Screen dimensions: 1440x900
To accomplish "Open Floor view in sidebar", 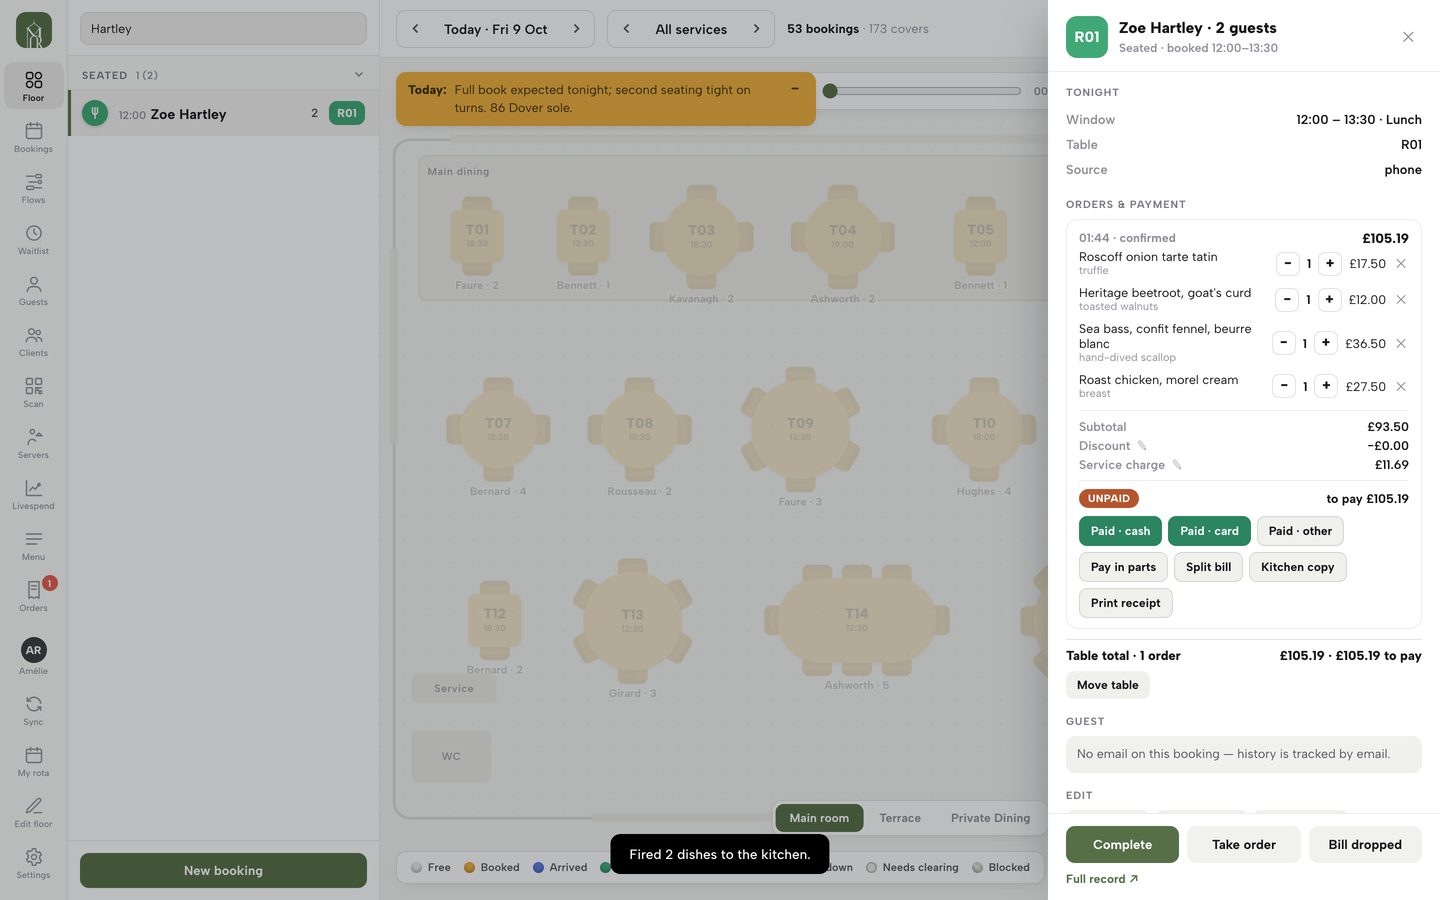I will [x=33, y=86].
